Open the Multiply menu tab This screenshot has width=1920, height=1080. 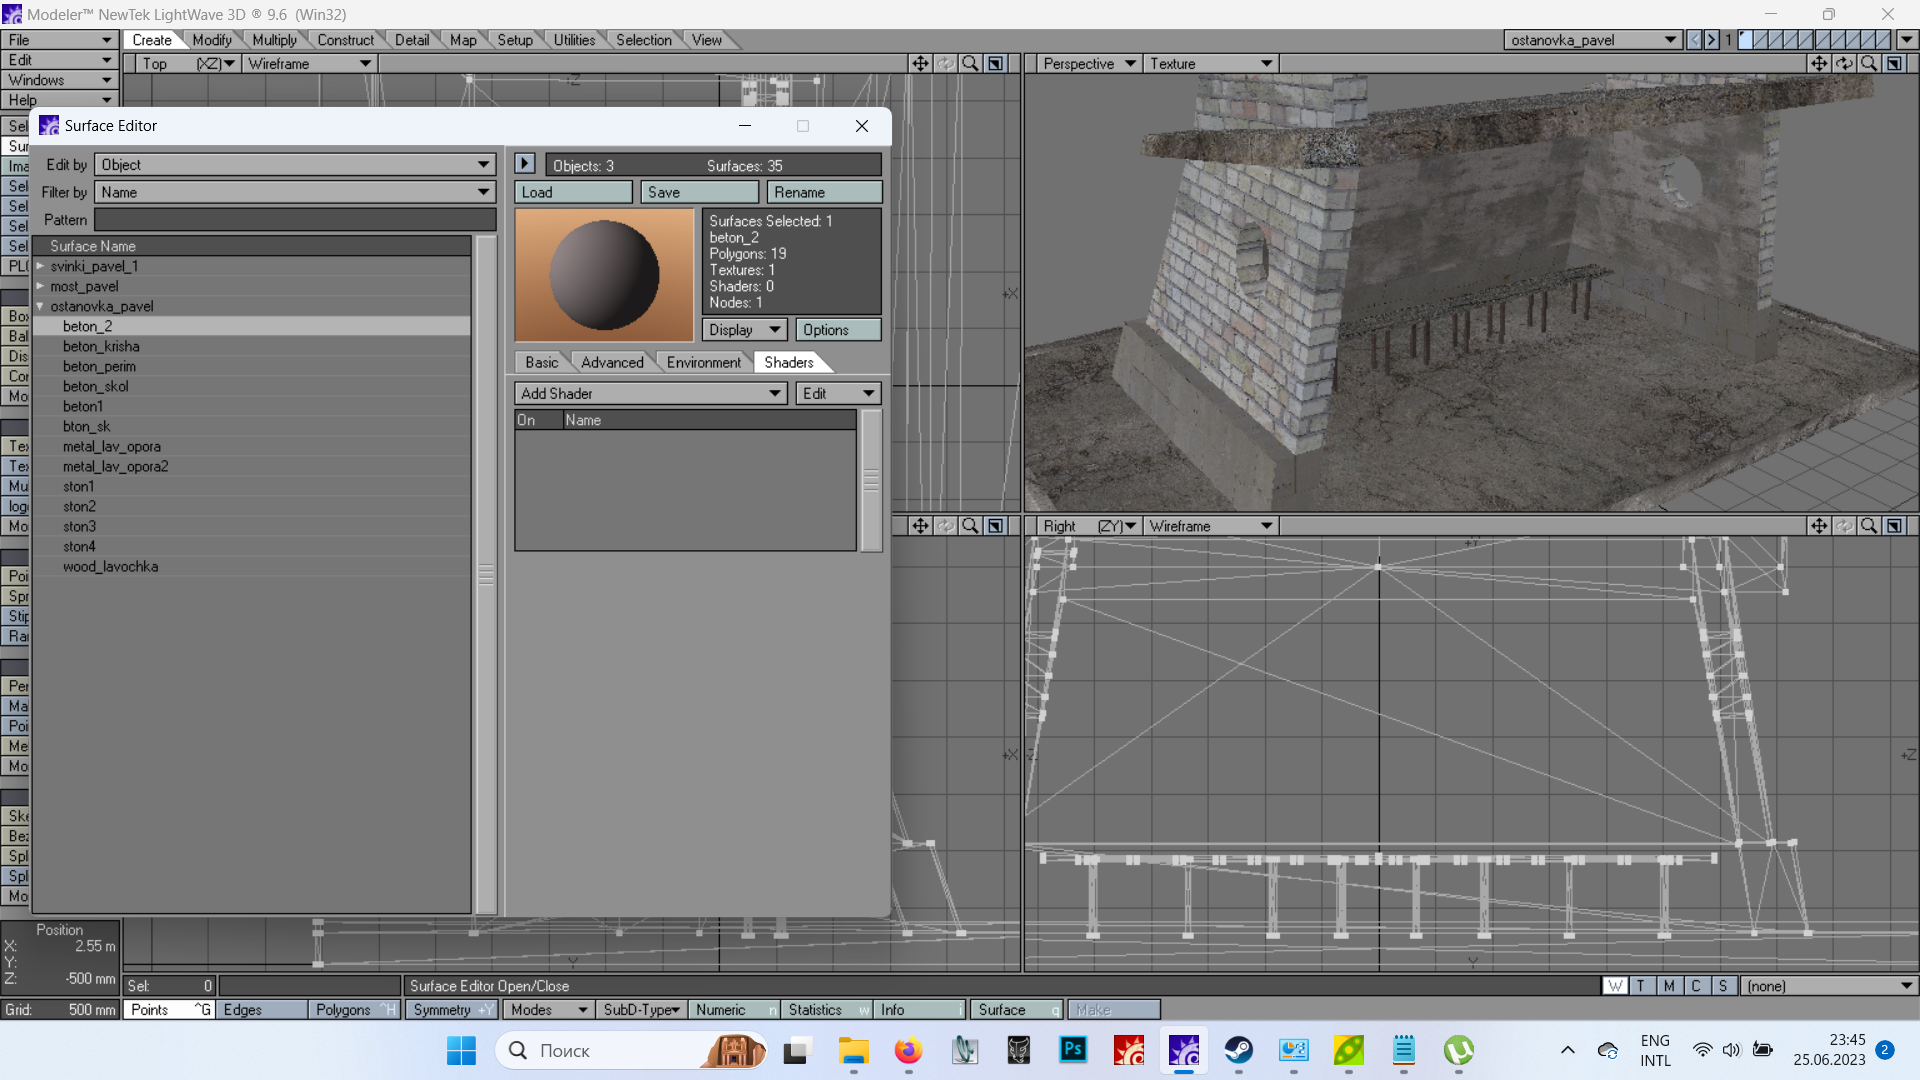[274, 40]
